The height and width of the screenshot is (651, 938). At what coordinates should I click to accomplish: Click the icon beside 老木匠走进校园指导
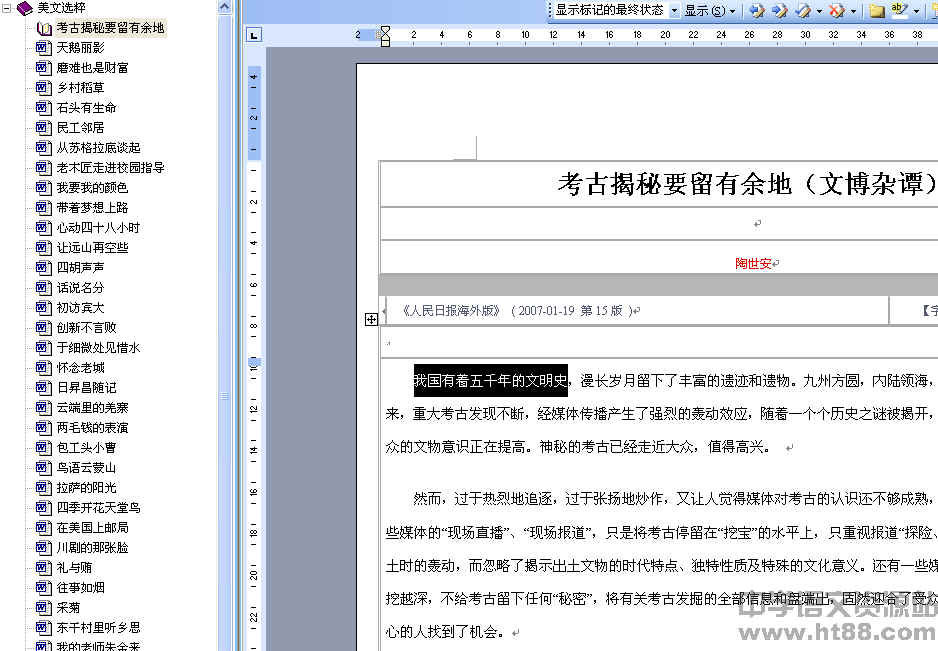(x=44, y=168)
